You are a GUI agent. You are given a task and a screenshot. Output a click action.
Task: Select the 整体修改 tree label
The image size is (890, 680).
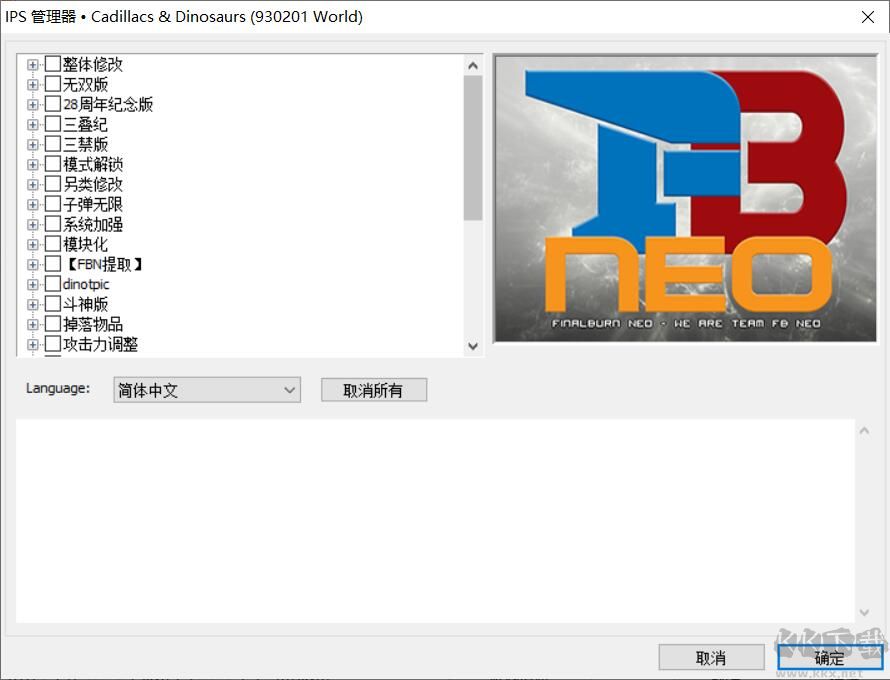[x=93, y=64]
